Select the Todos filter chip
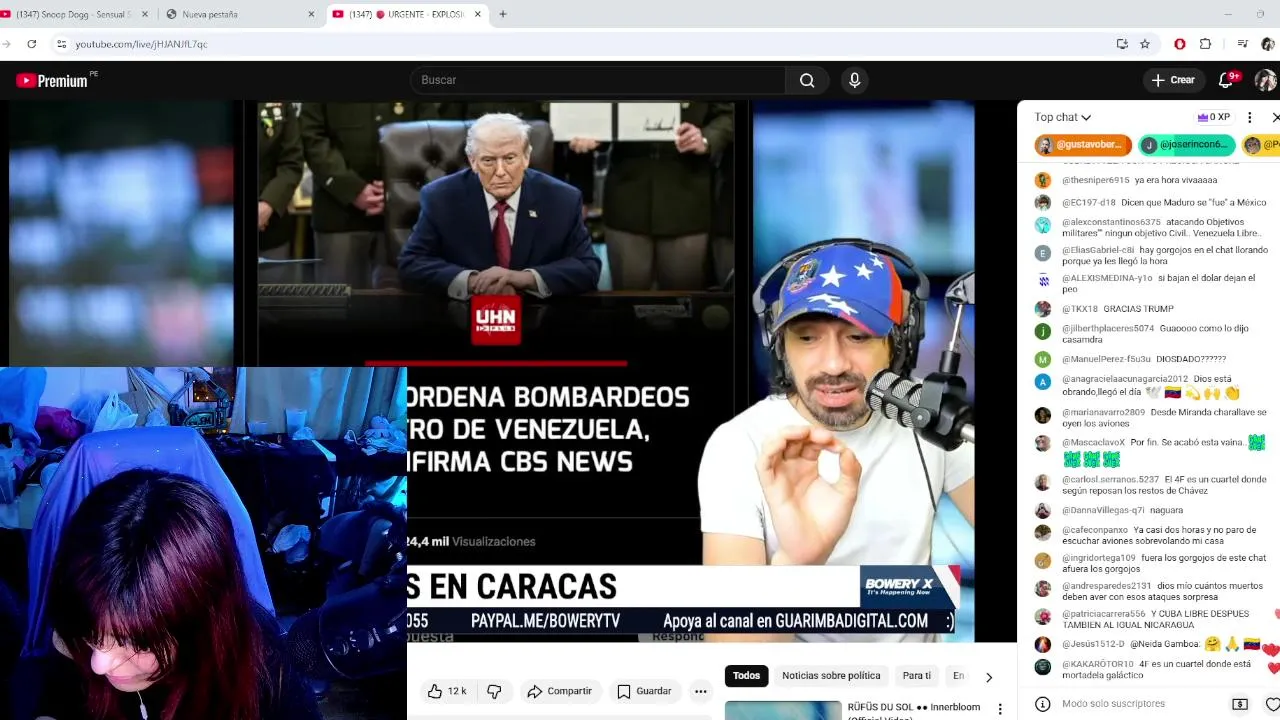 pyautogui.click(x=746, y=676)
